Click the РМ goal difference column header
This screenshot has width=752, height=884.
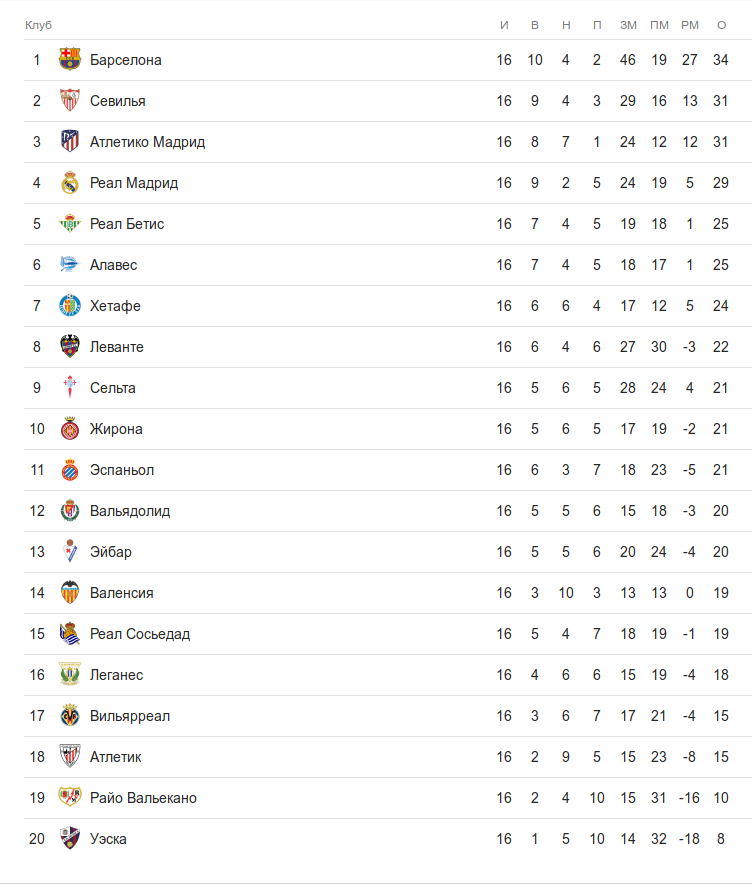690,24
